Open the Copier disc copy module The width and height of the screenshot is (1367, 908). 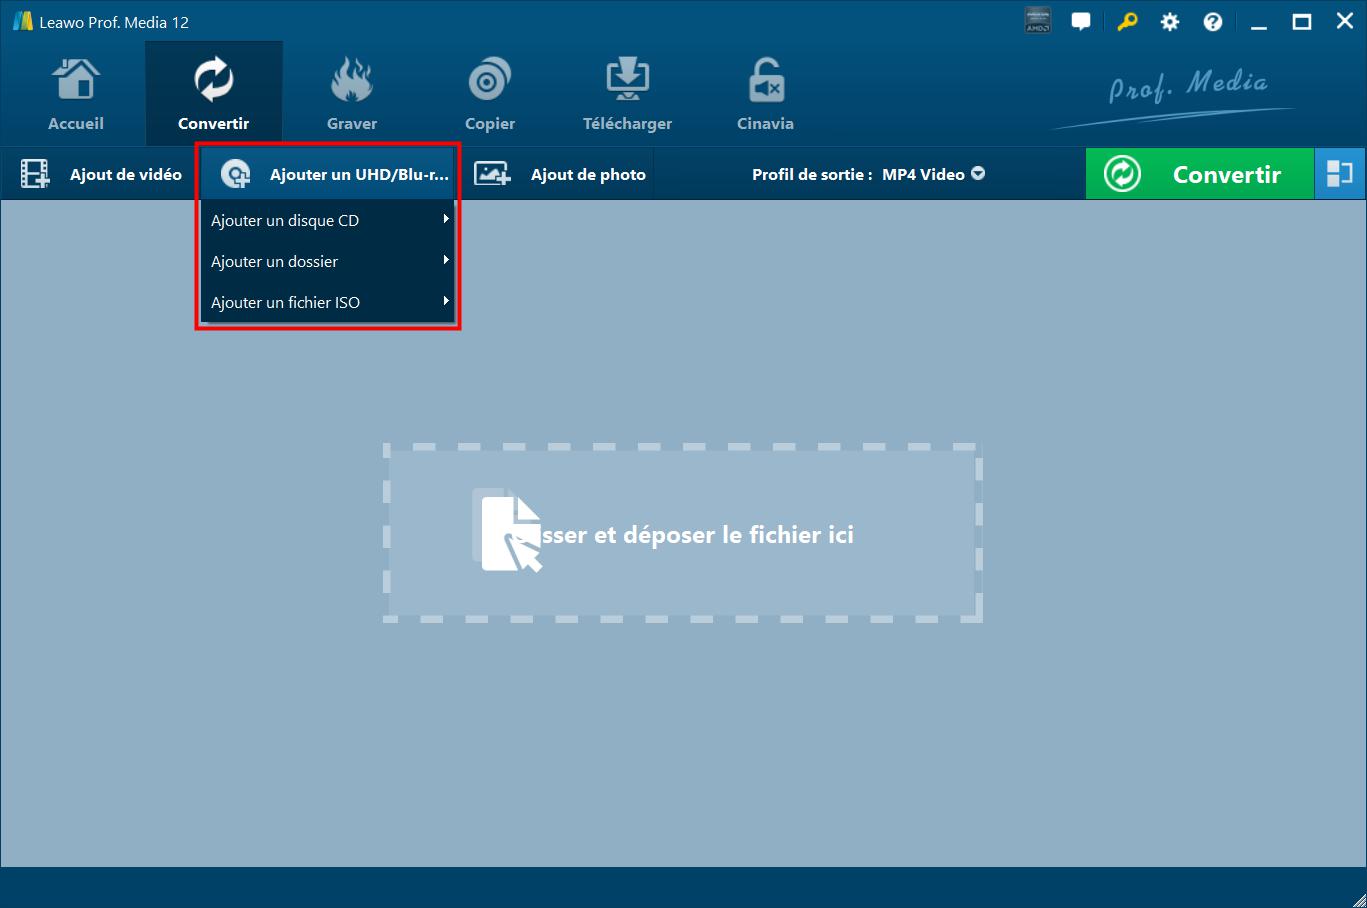click(x=490, y=95)
